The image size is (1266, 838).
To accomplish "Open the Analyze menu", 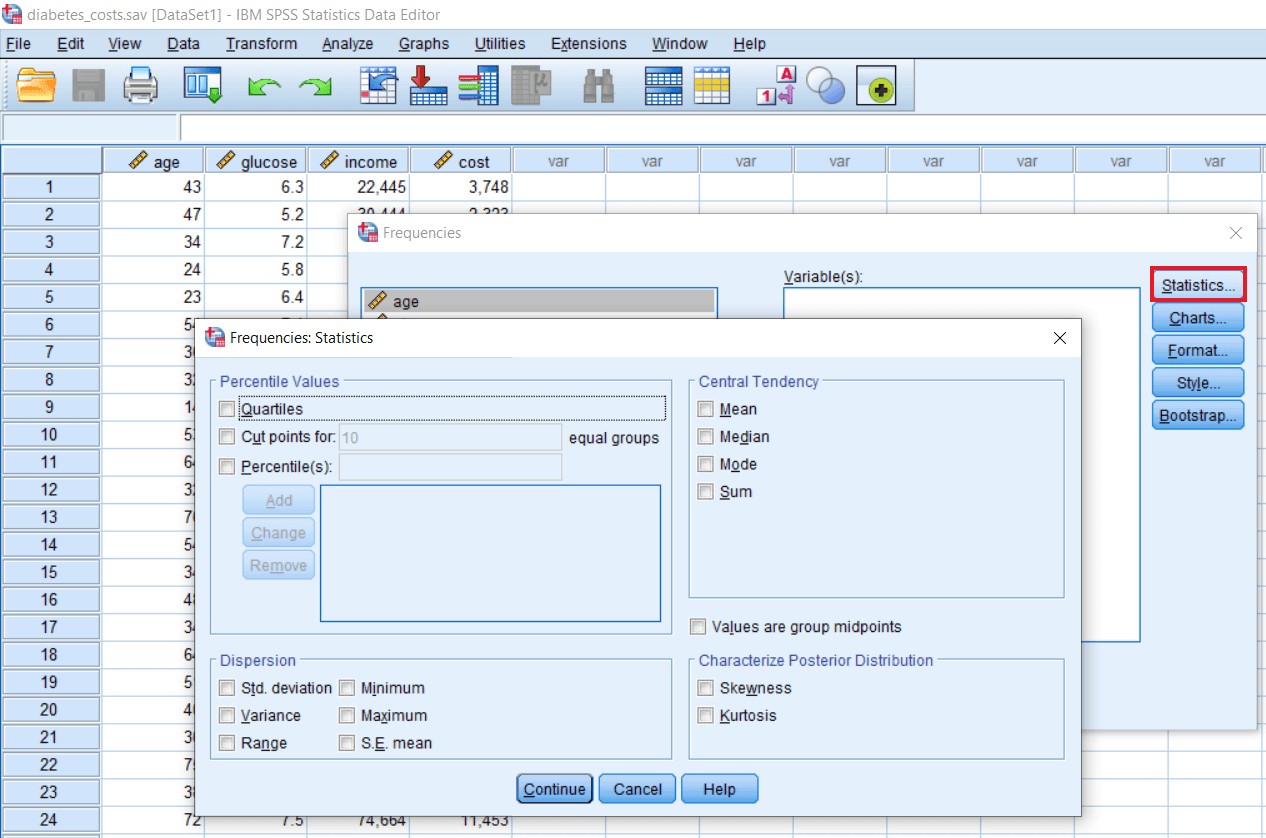I will pos(347,43).
